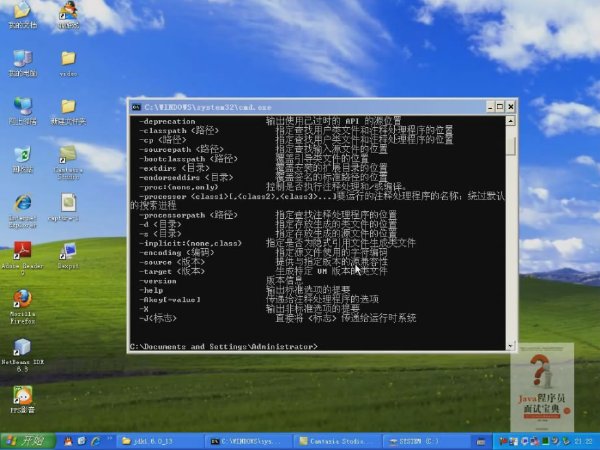Open the My Computer desktop icon

coord(23,63)
